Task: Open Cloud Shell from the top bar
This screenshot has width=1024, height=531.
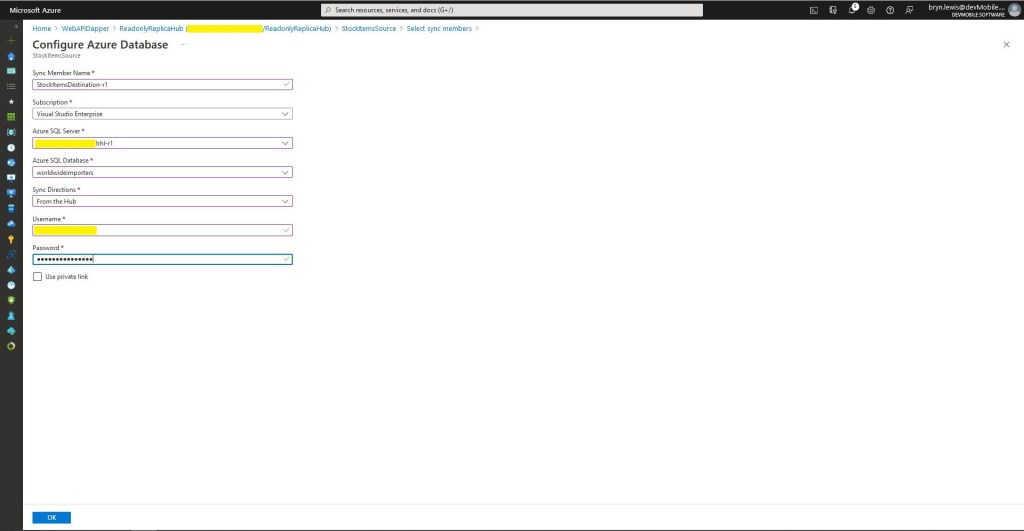Action: click(x=814, y=10)
